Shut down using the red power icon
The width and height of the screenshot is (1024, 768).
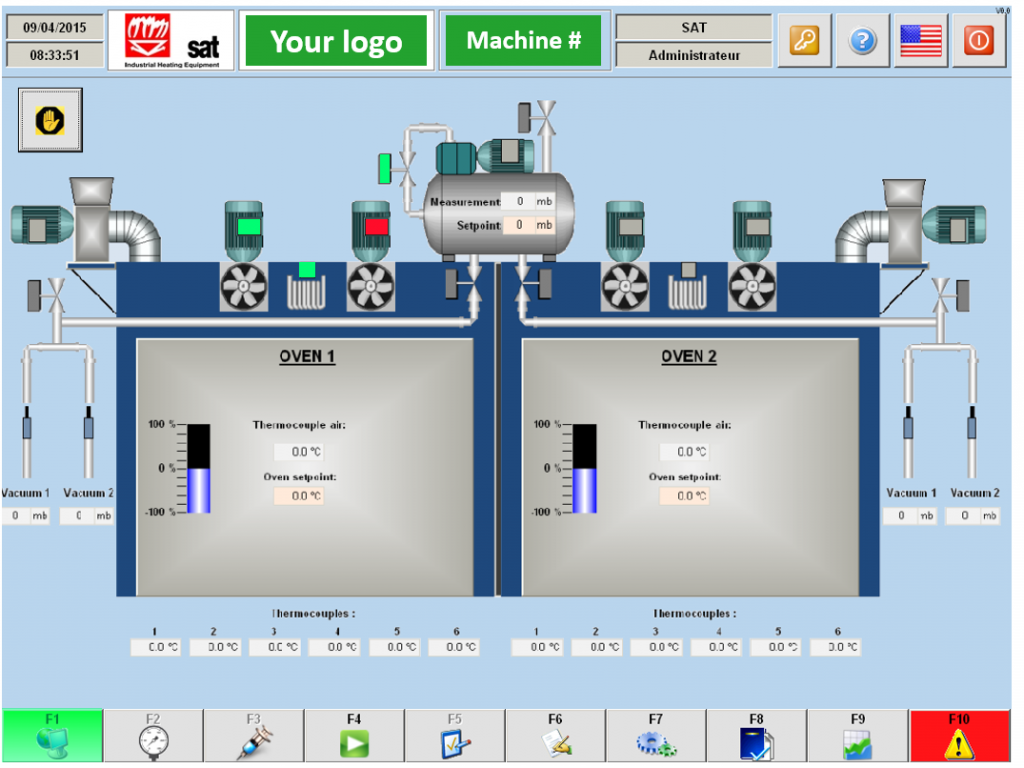coord(978,40)
